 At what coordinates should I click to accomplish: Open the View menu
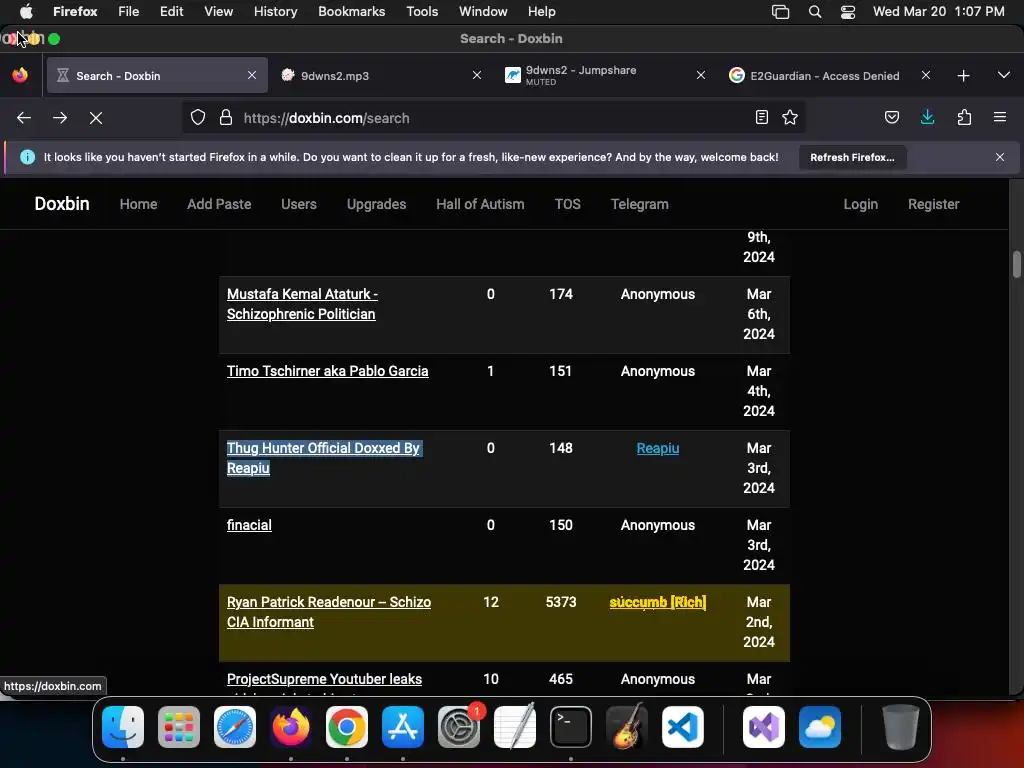click(x=219, y=12)
